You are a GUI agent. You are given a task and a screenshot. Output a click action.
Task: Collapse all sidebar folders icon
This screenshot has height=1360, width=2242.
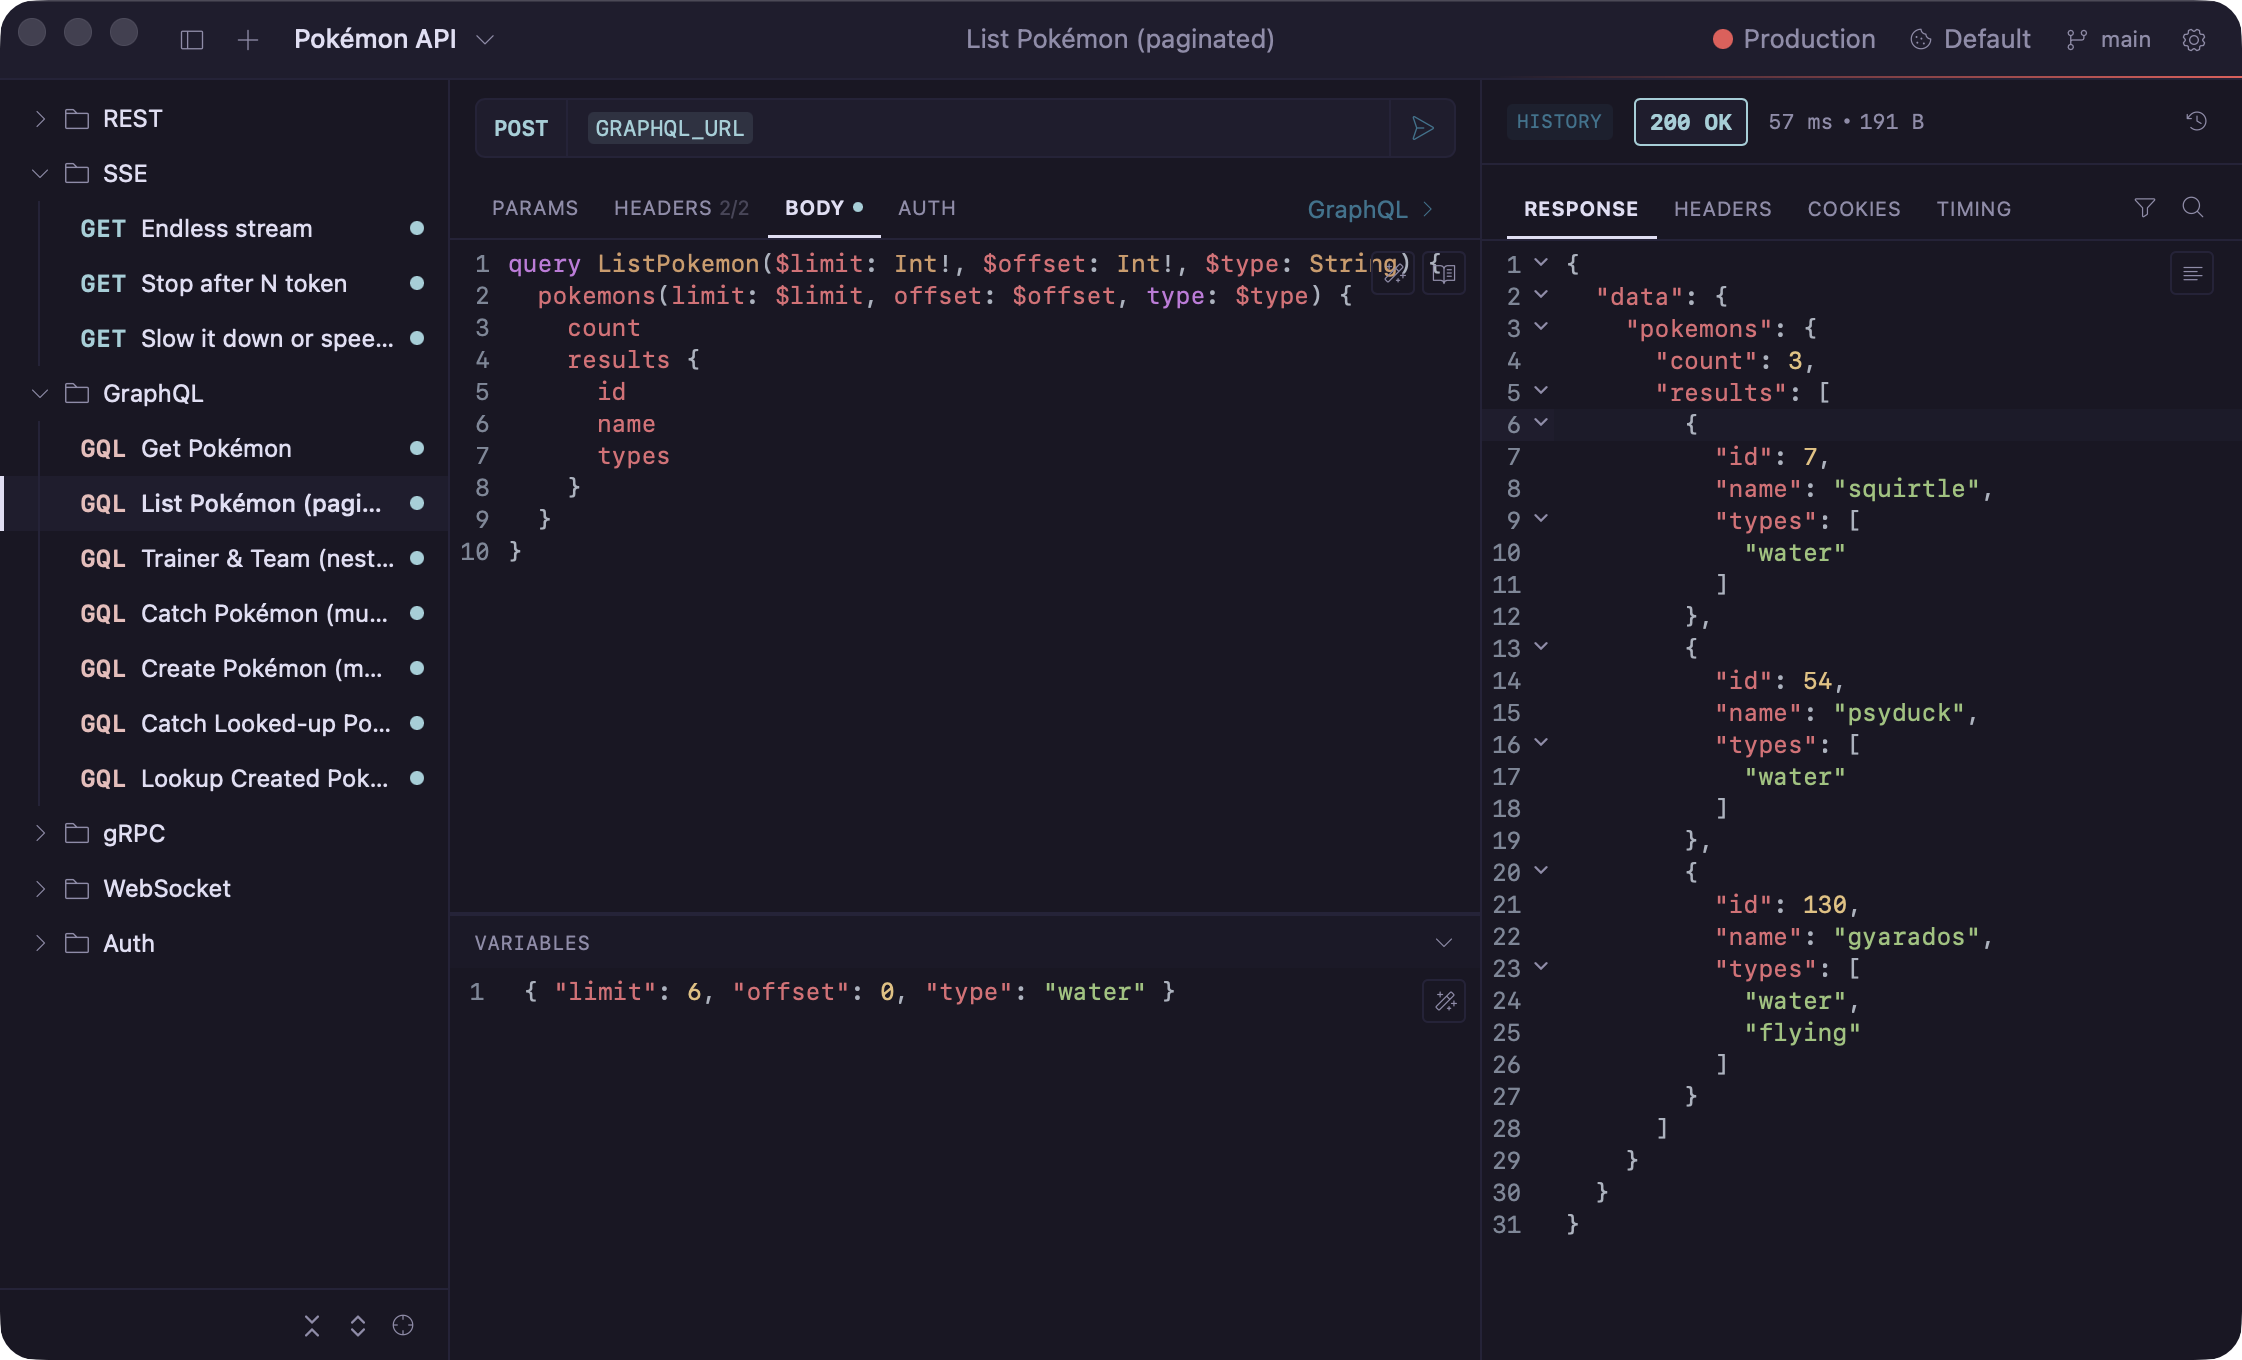[312, 1325]
